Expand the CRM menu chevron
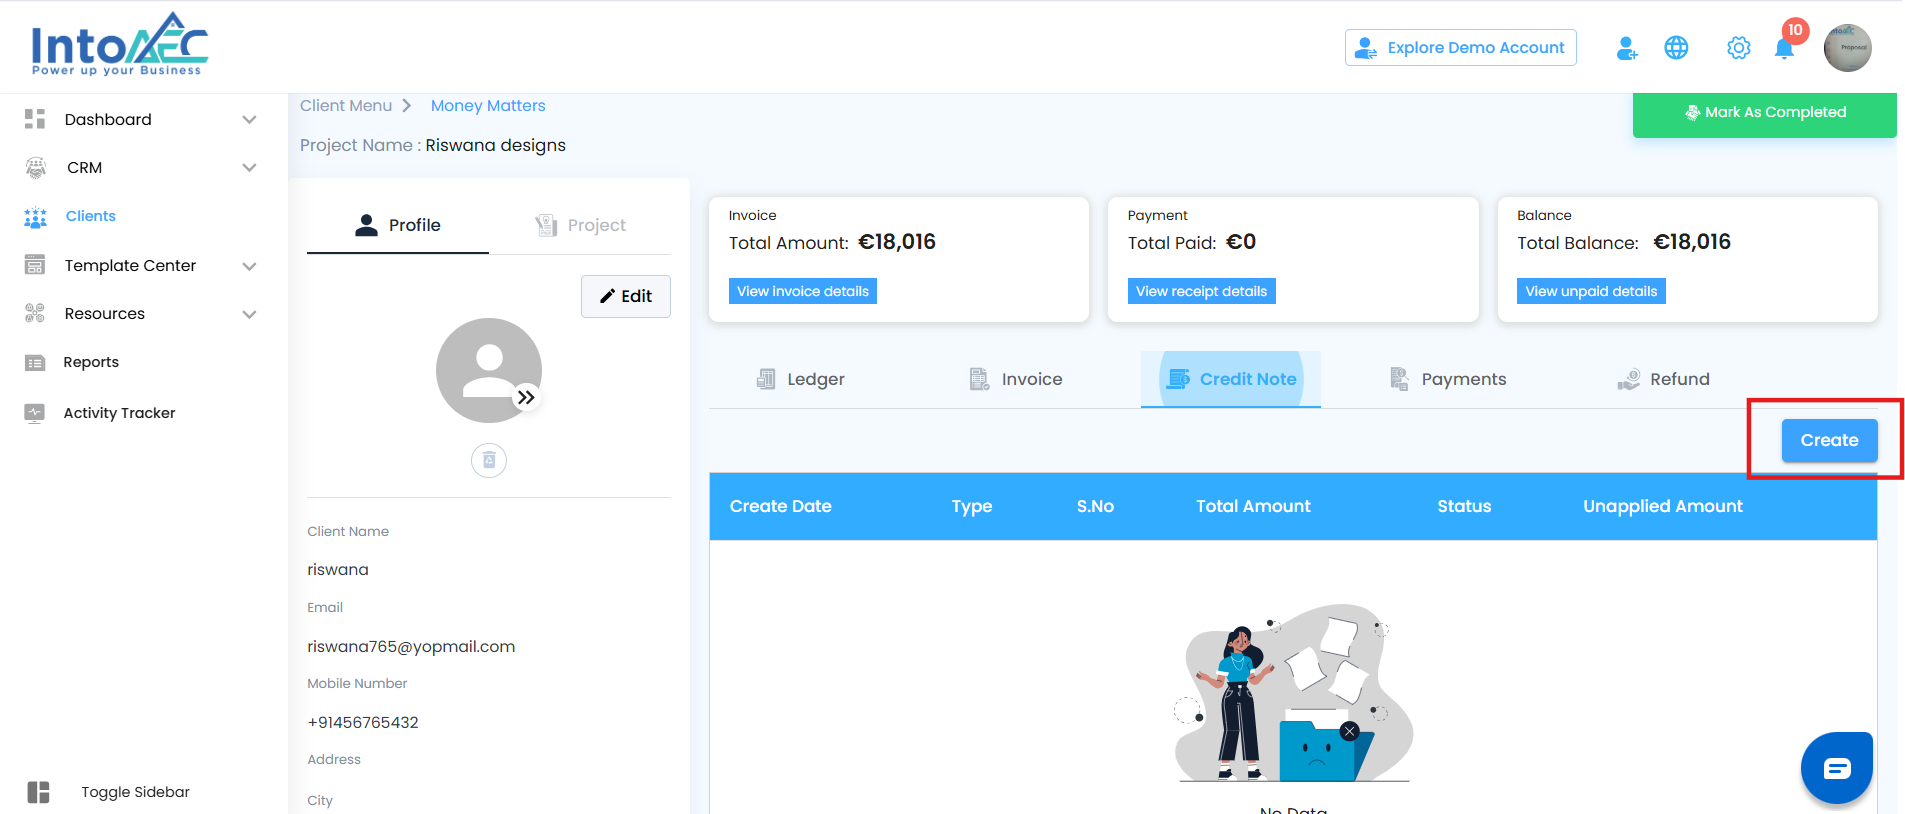The image size is (1905, 814). (249, 168)
